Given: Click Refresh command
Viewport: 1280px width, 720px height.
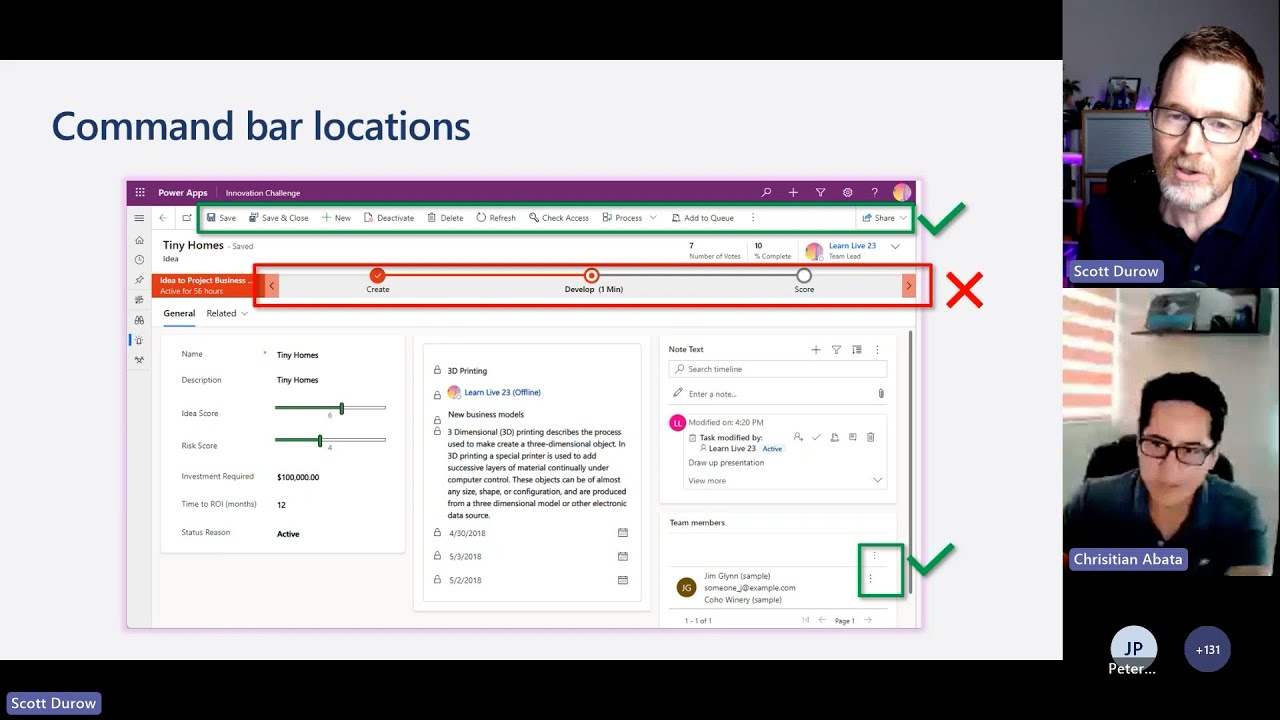Looking at the screenshot, I should [x=496, y=217].
